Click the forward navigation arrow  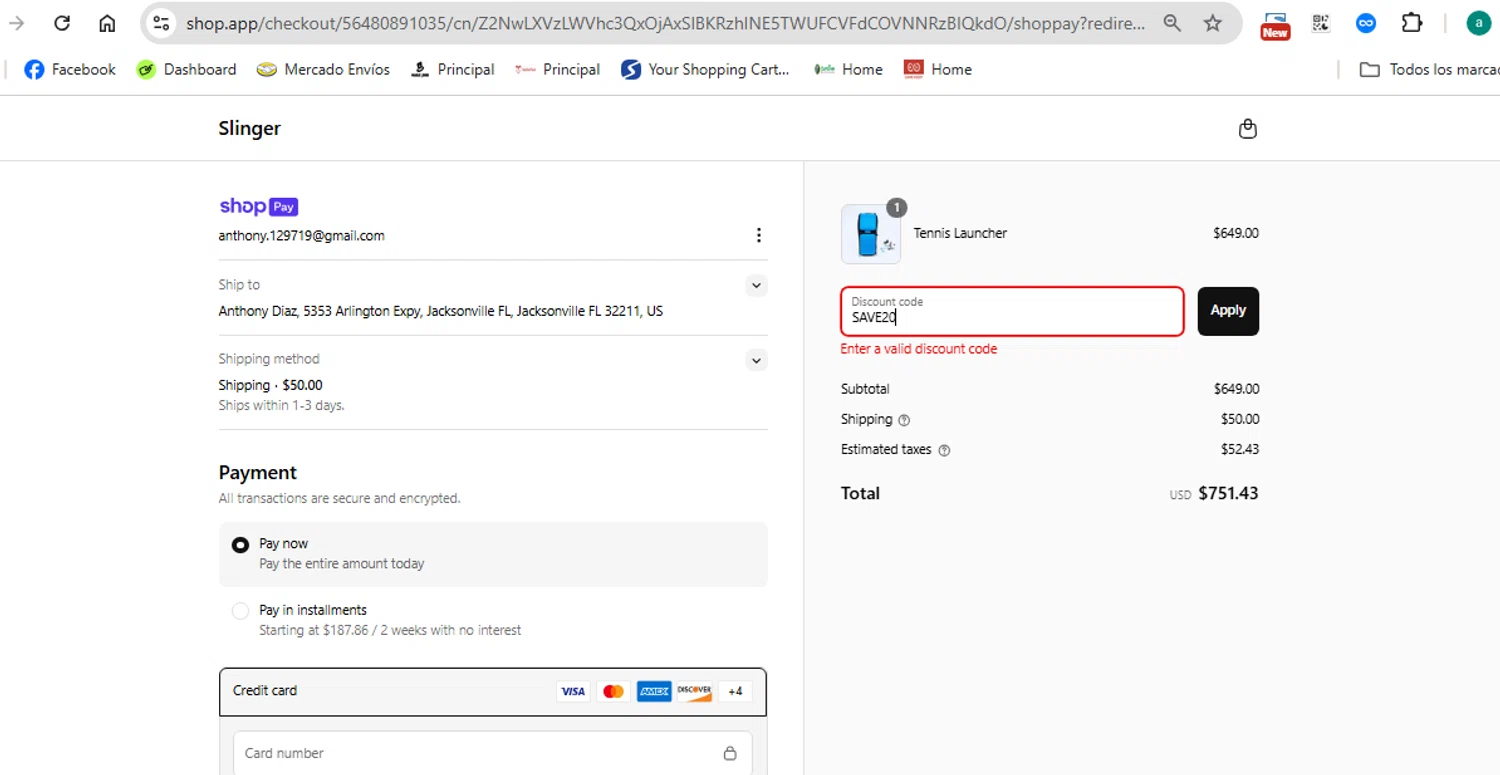click(17, 23)
